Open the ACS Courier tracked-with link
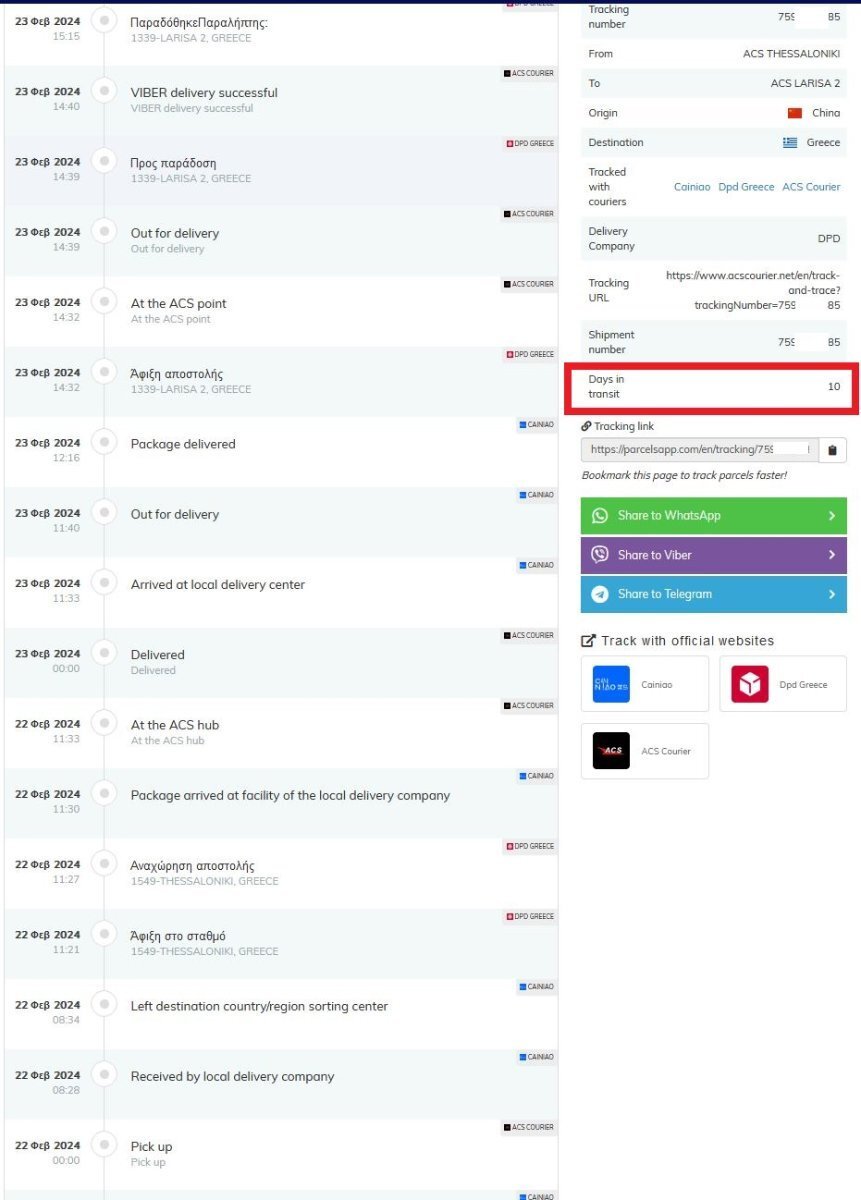 811,187
